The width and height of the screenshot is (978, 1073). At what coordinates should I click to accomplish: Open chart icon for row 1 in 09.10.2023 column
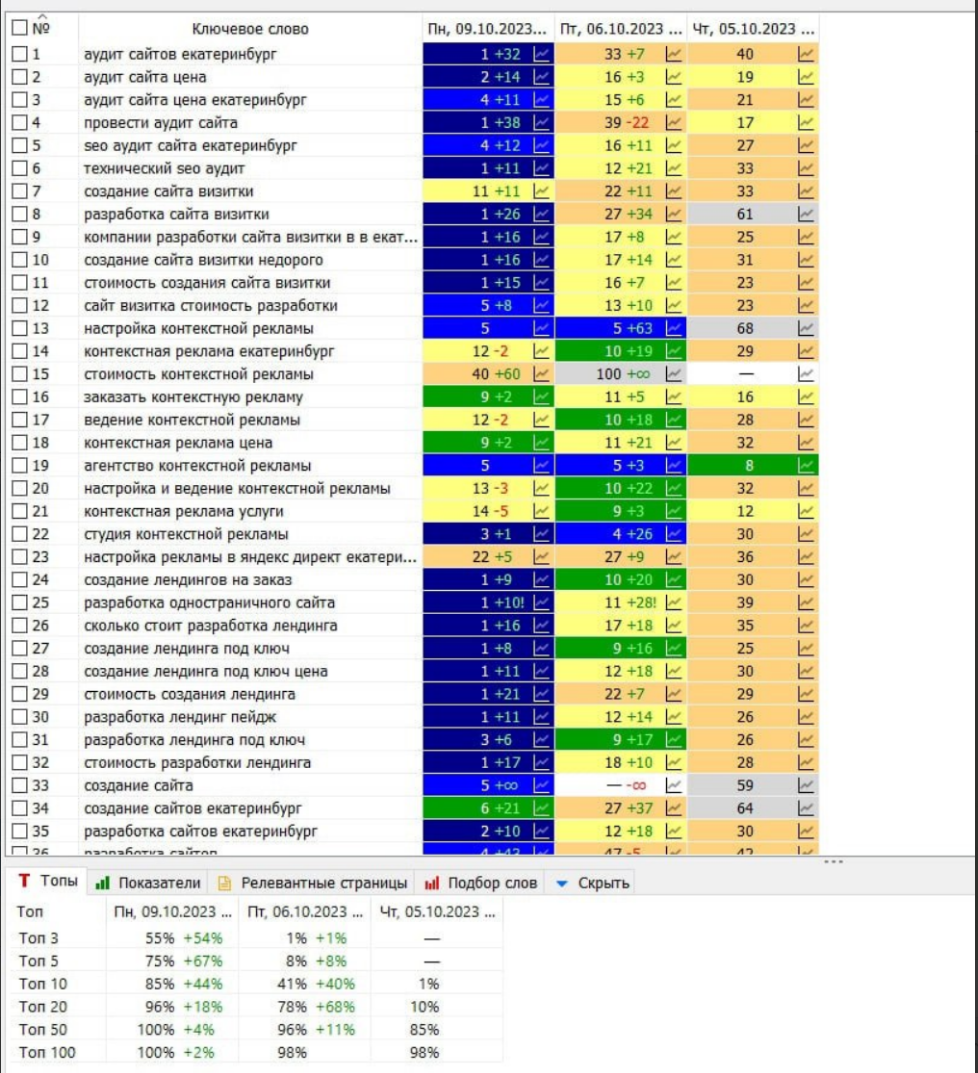[x=542, y=54]
